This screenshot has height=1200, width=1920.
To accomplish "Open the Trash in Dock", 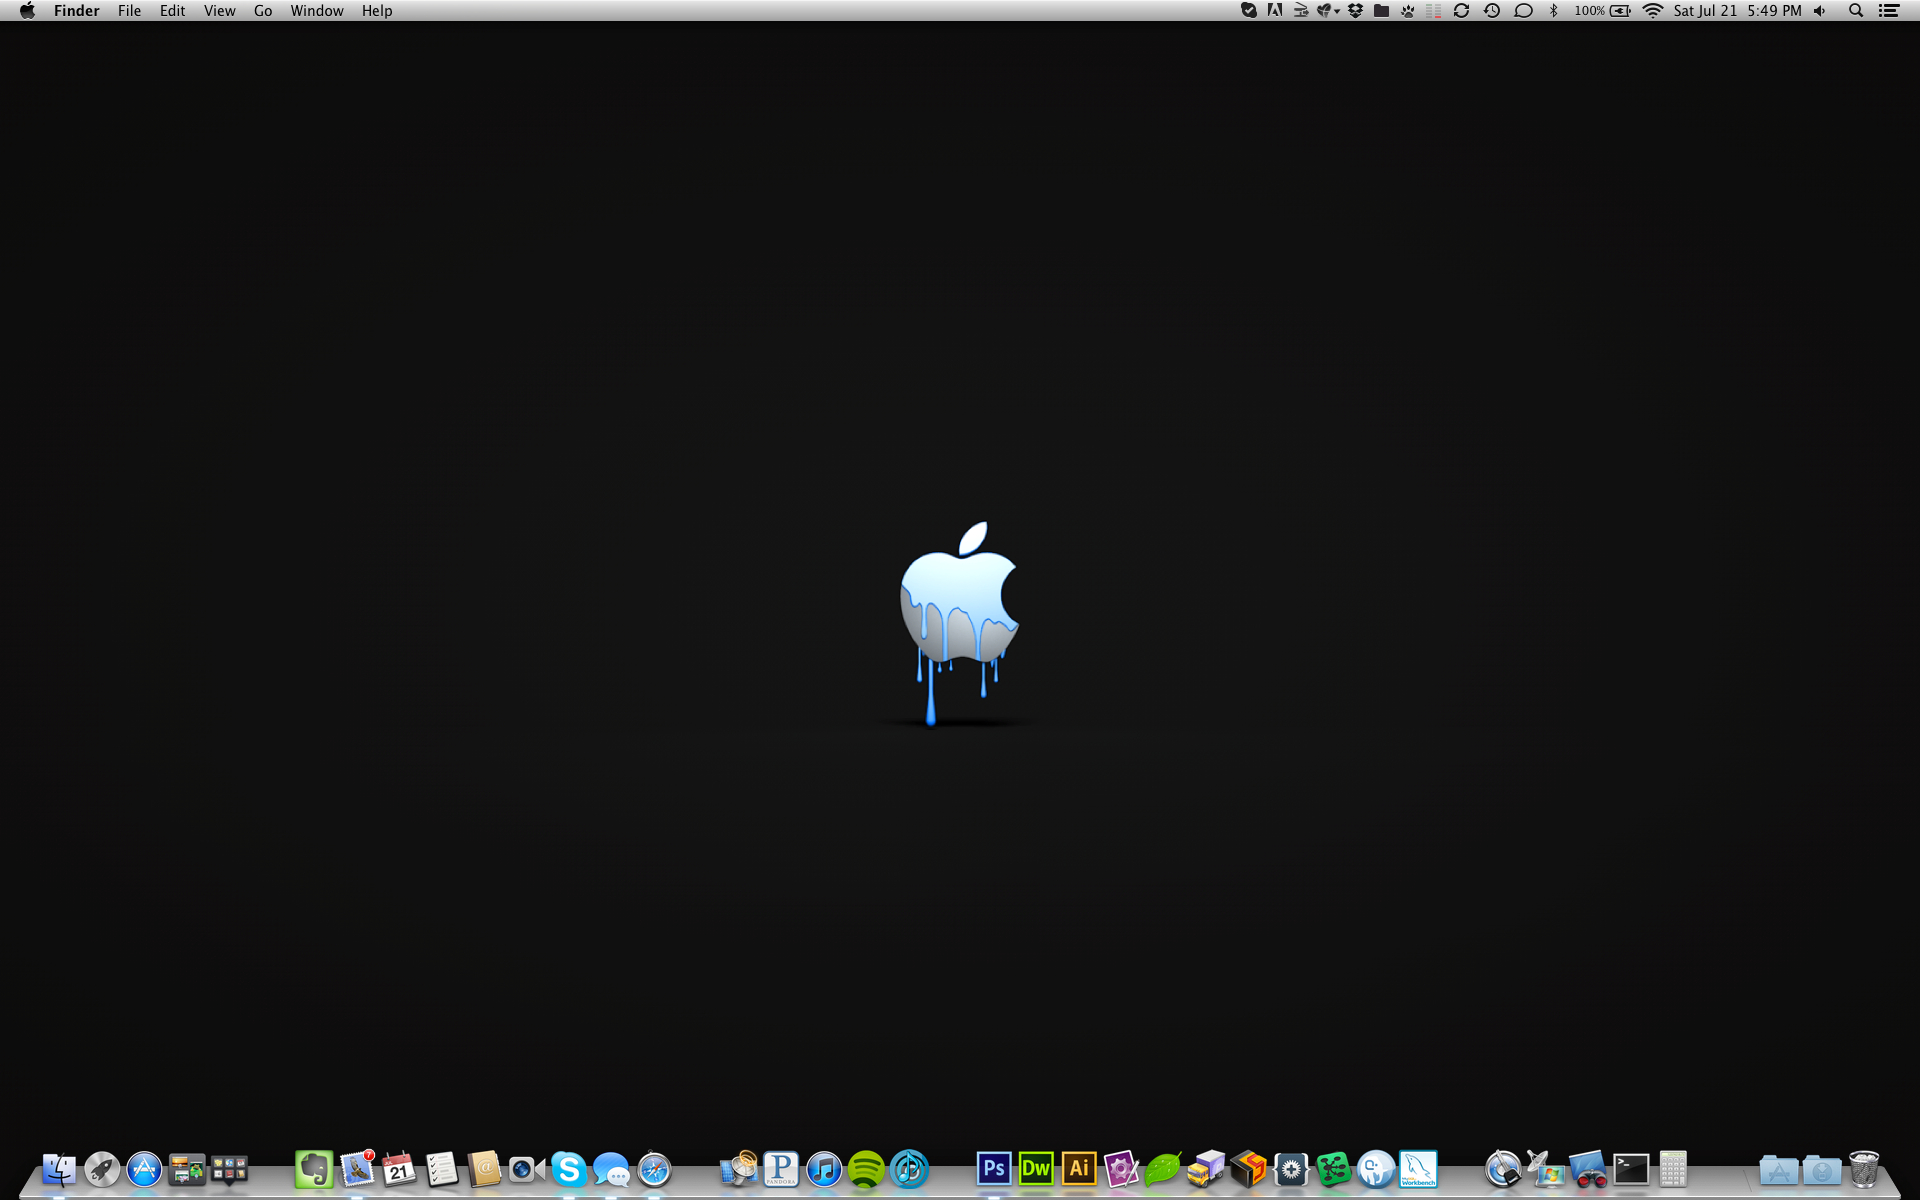I will [x=1864, y=1168].
